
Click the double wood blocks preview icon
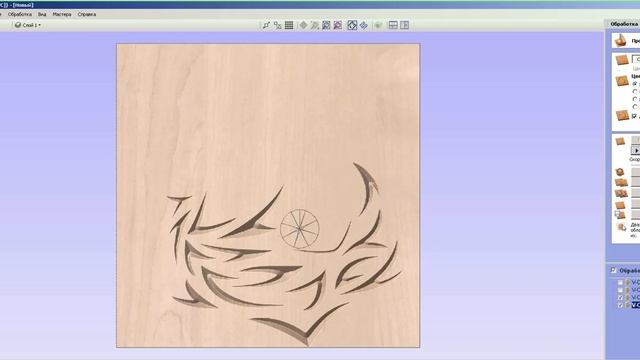pyautogui.click(x=621, y=193)
